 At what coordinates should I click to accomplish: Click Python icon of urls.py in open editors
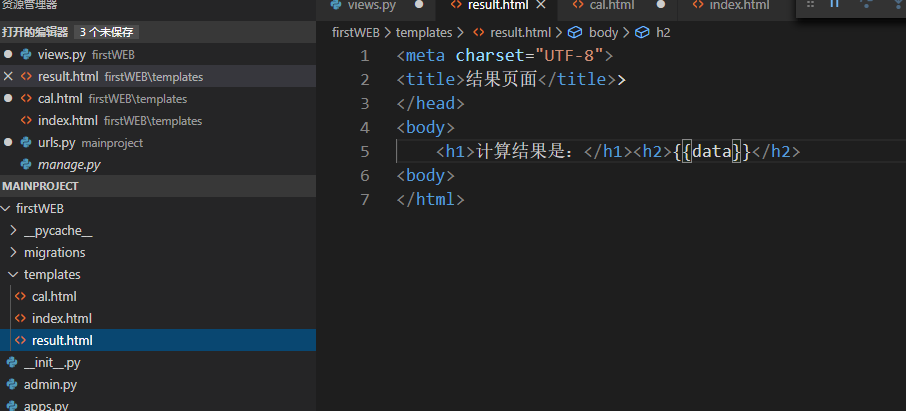pyautogui.click(x=26, y=142)
